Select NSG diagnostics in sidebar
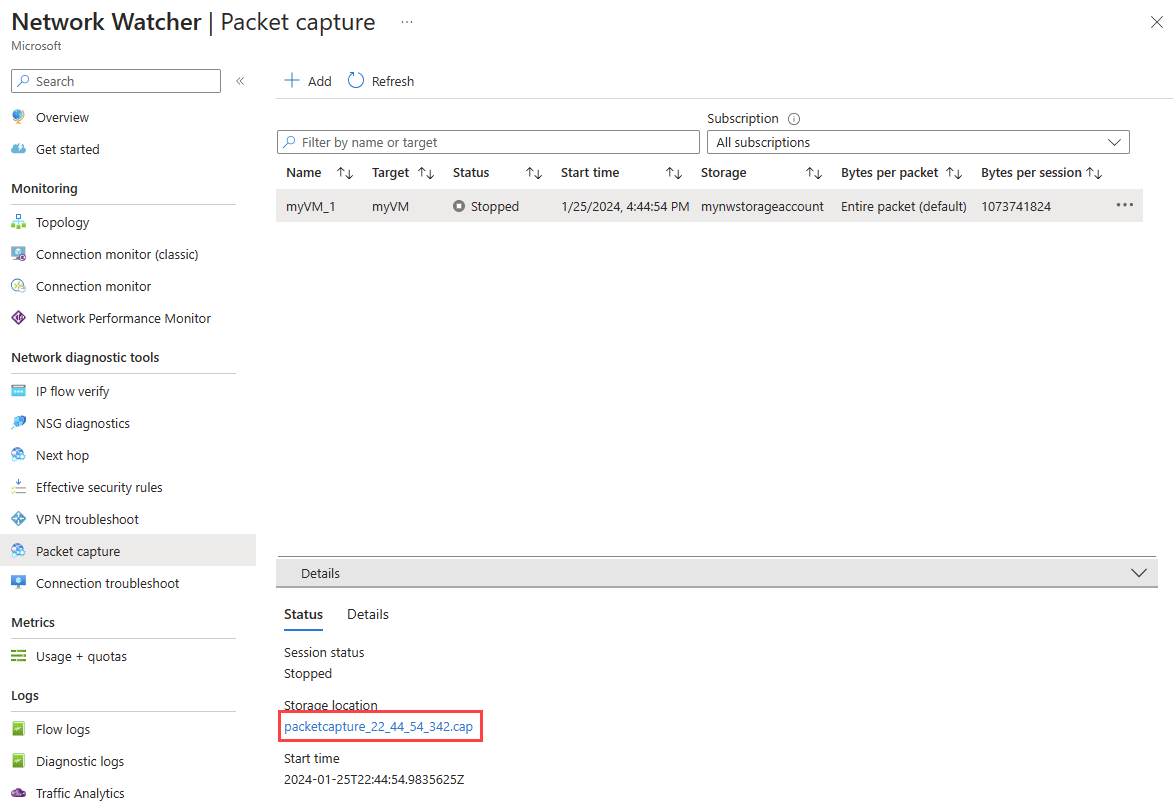This screenshot has height=804, width=1173. click(x=82, y=423)
